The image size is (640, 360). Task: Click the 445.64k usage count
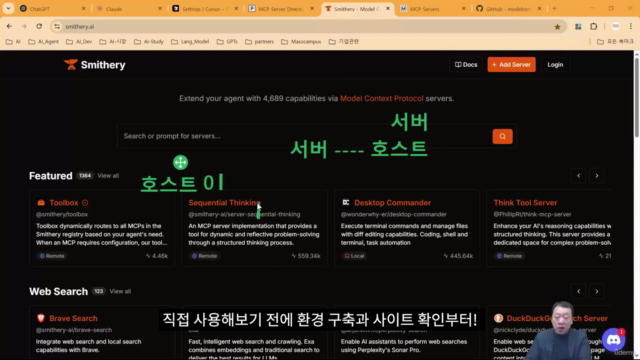(x=458, y=256)
